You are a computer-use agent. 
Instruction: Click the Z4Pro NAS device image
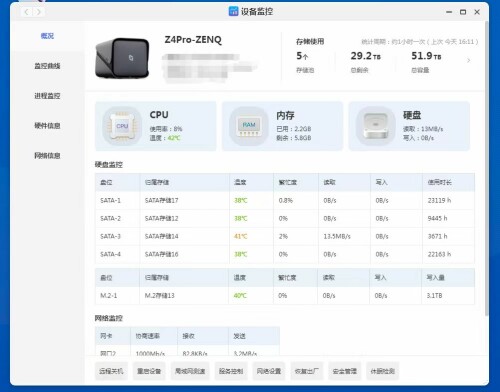click(x=122, y=58)
